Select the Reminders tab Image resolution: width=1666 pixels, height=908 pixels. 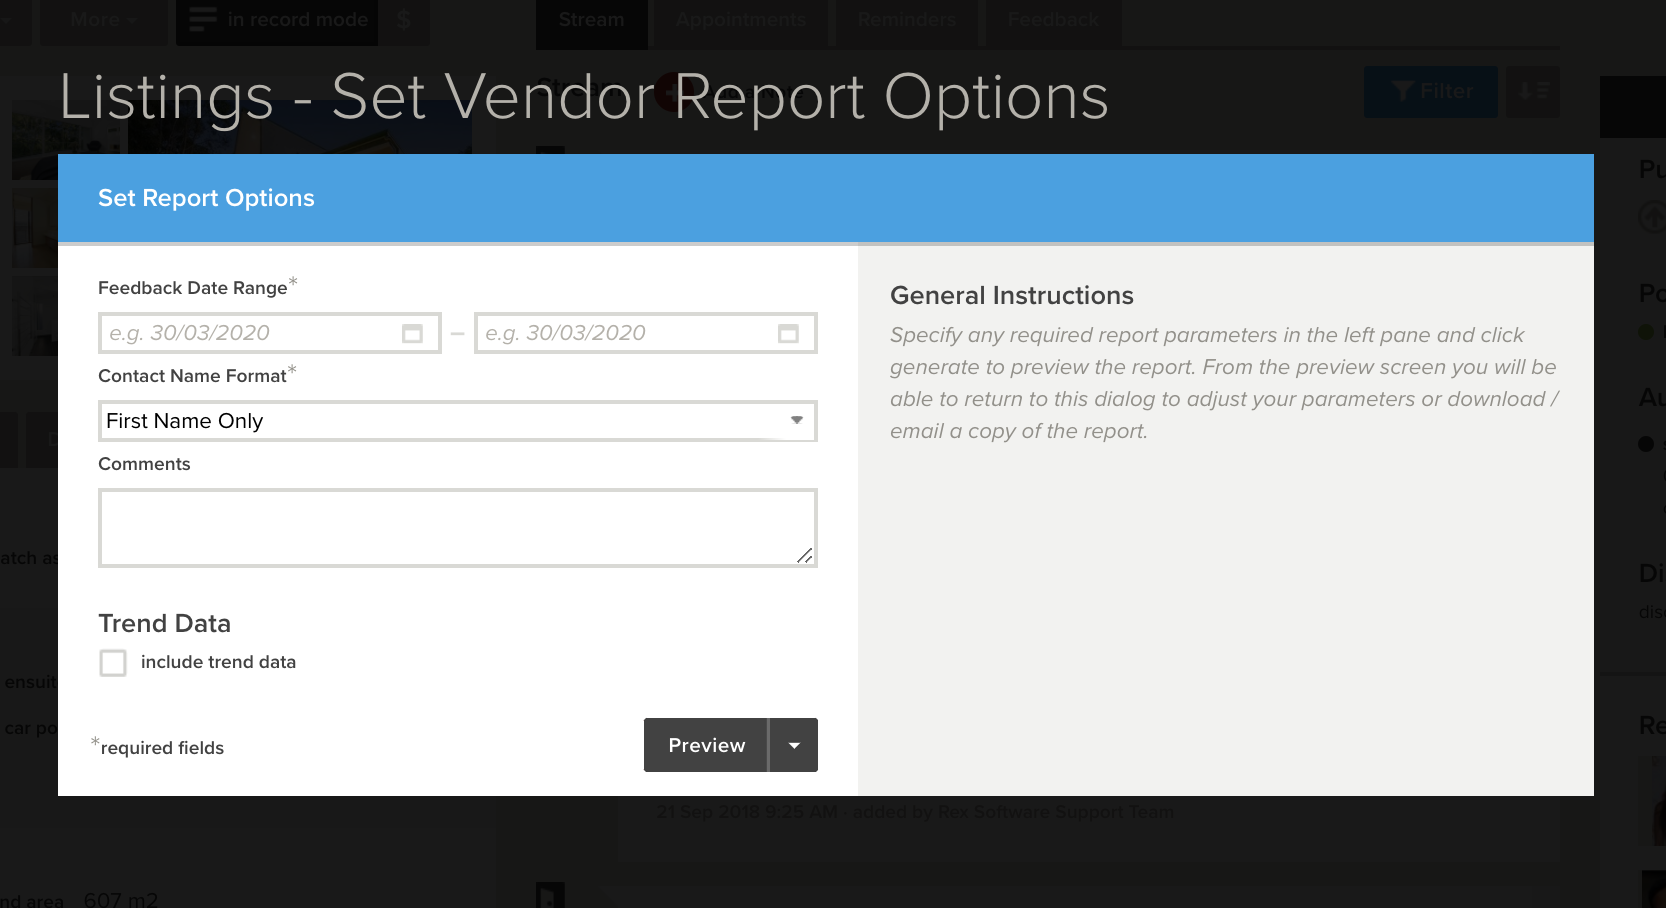904,17
